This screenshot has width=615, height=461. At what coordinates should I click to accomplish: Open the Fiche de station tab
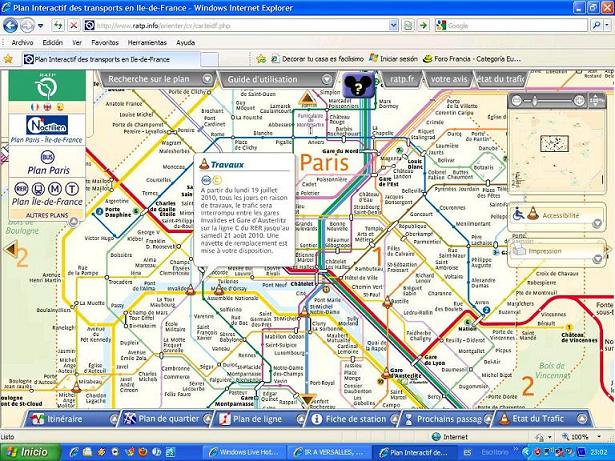353,419
